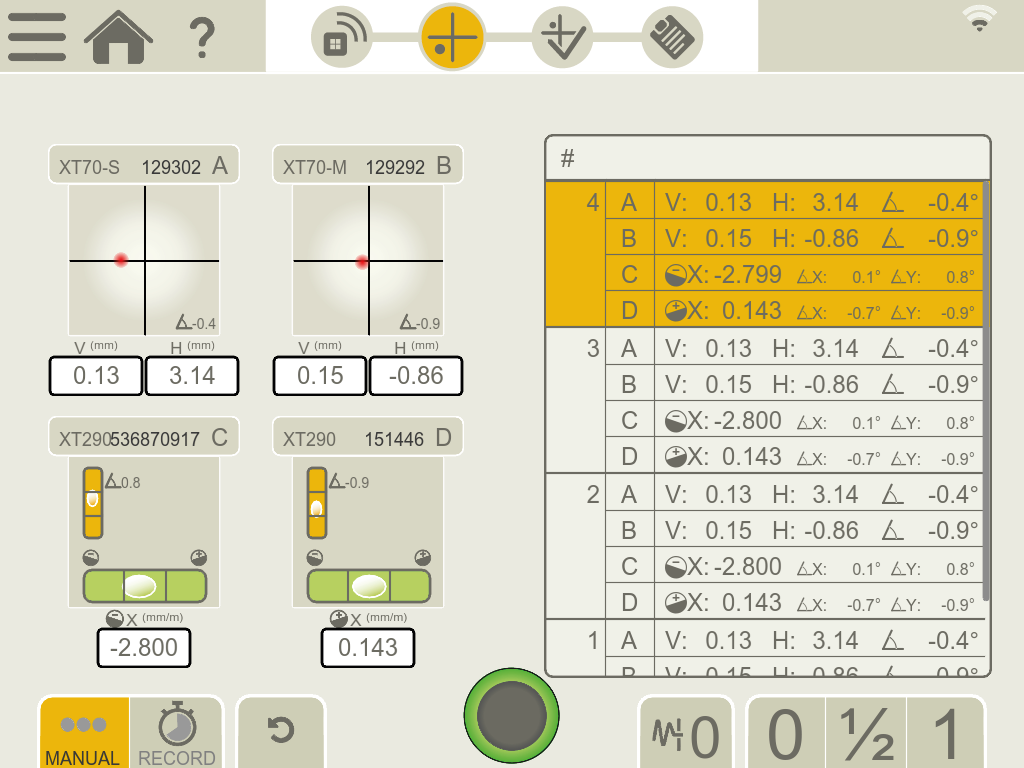1024x768 pixels.
Task: Open the help question mark
Action: point(202,38)
